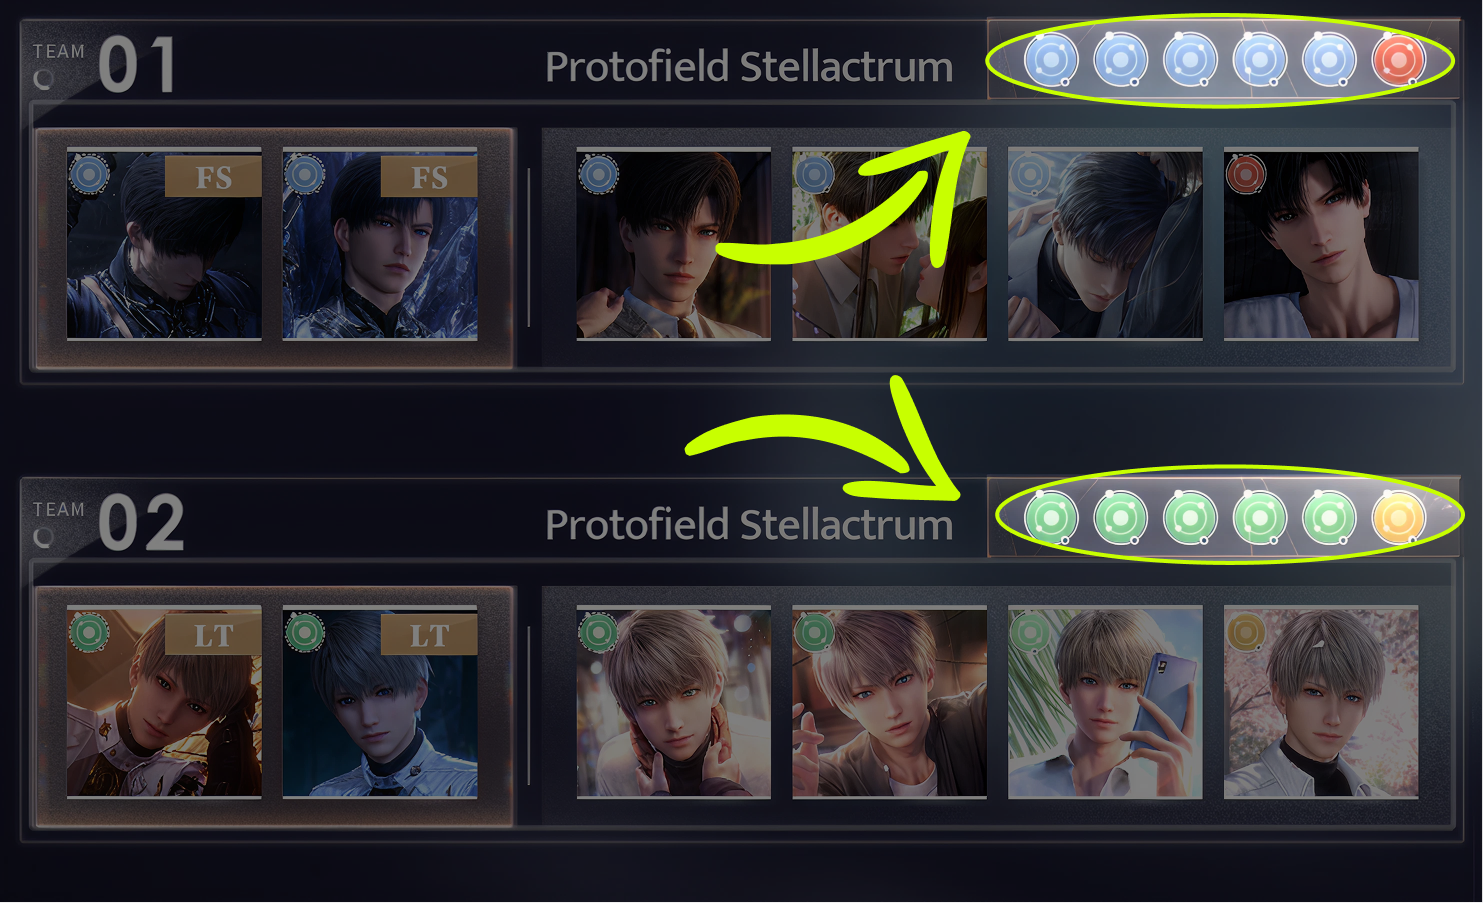Viewport: 1483px width, 903px height.
Task: Open Team 01's card showing a couple about to kiss
Action: tap(889, 245)
